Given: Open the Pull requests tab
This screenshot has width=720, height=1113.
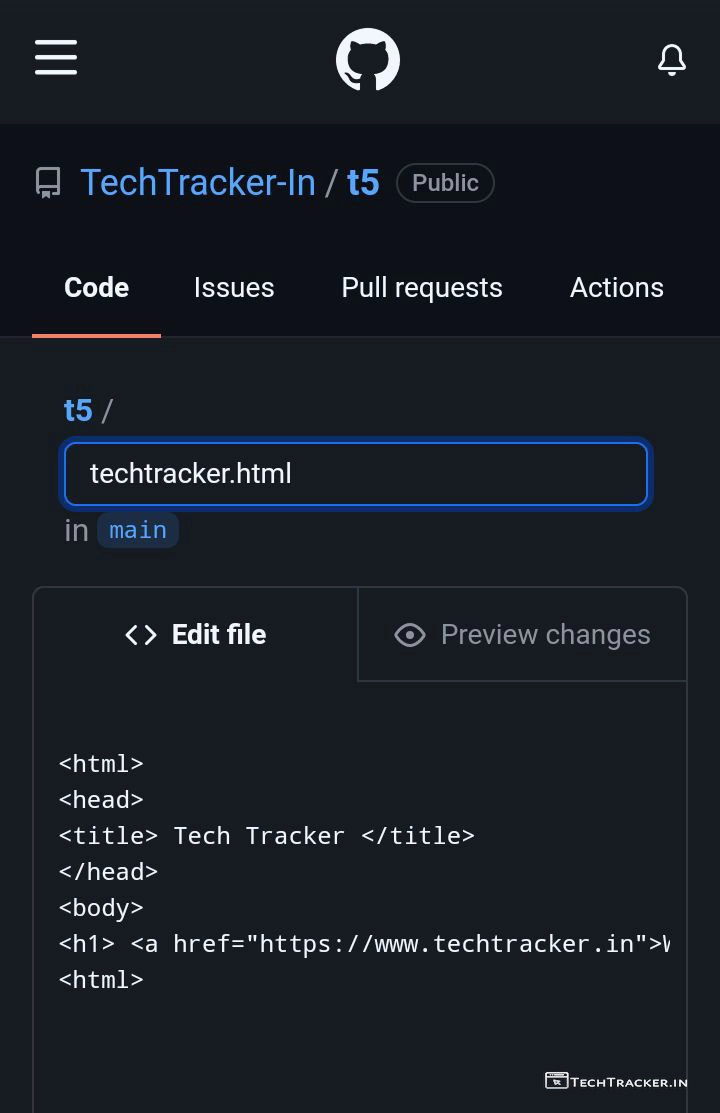Looking at the screenshot, I should [x=422, y=288].
